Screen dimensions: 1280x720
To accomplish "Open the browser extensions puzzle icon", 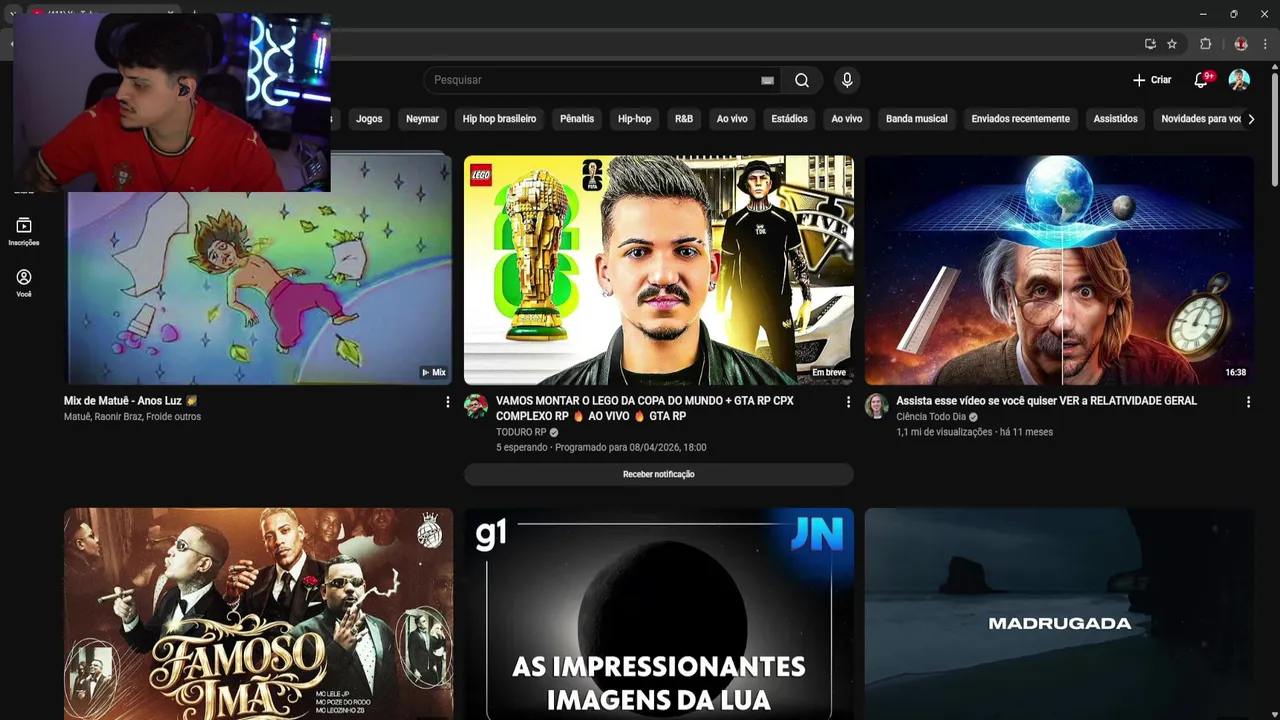I will 1205,44.
